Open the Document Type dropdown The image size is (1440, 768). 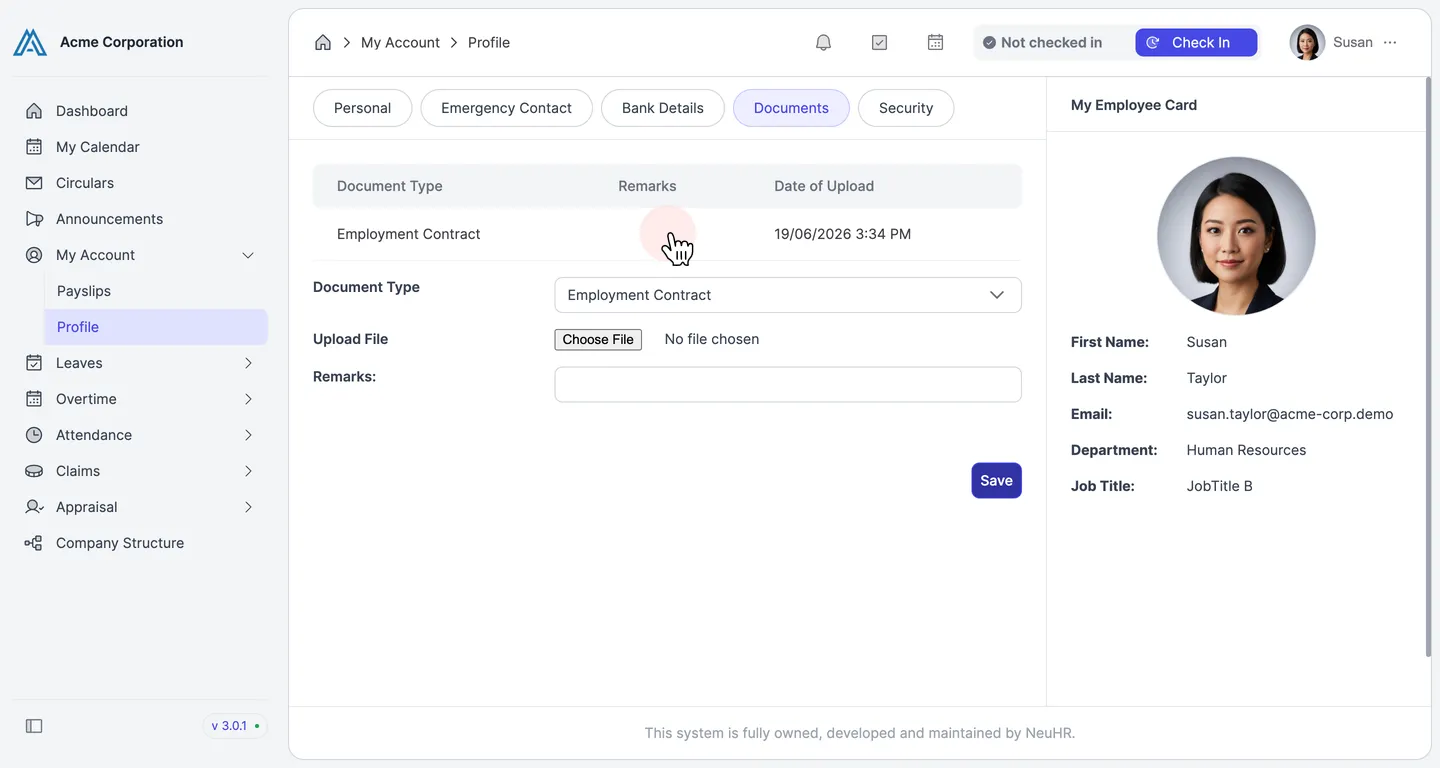click(x=788, y=295)
